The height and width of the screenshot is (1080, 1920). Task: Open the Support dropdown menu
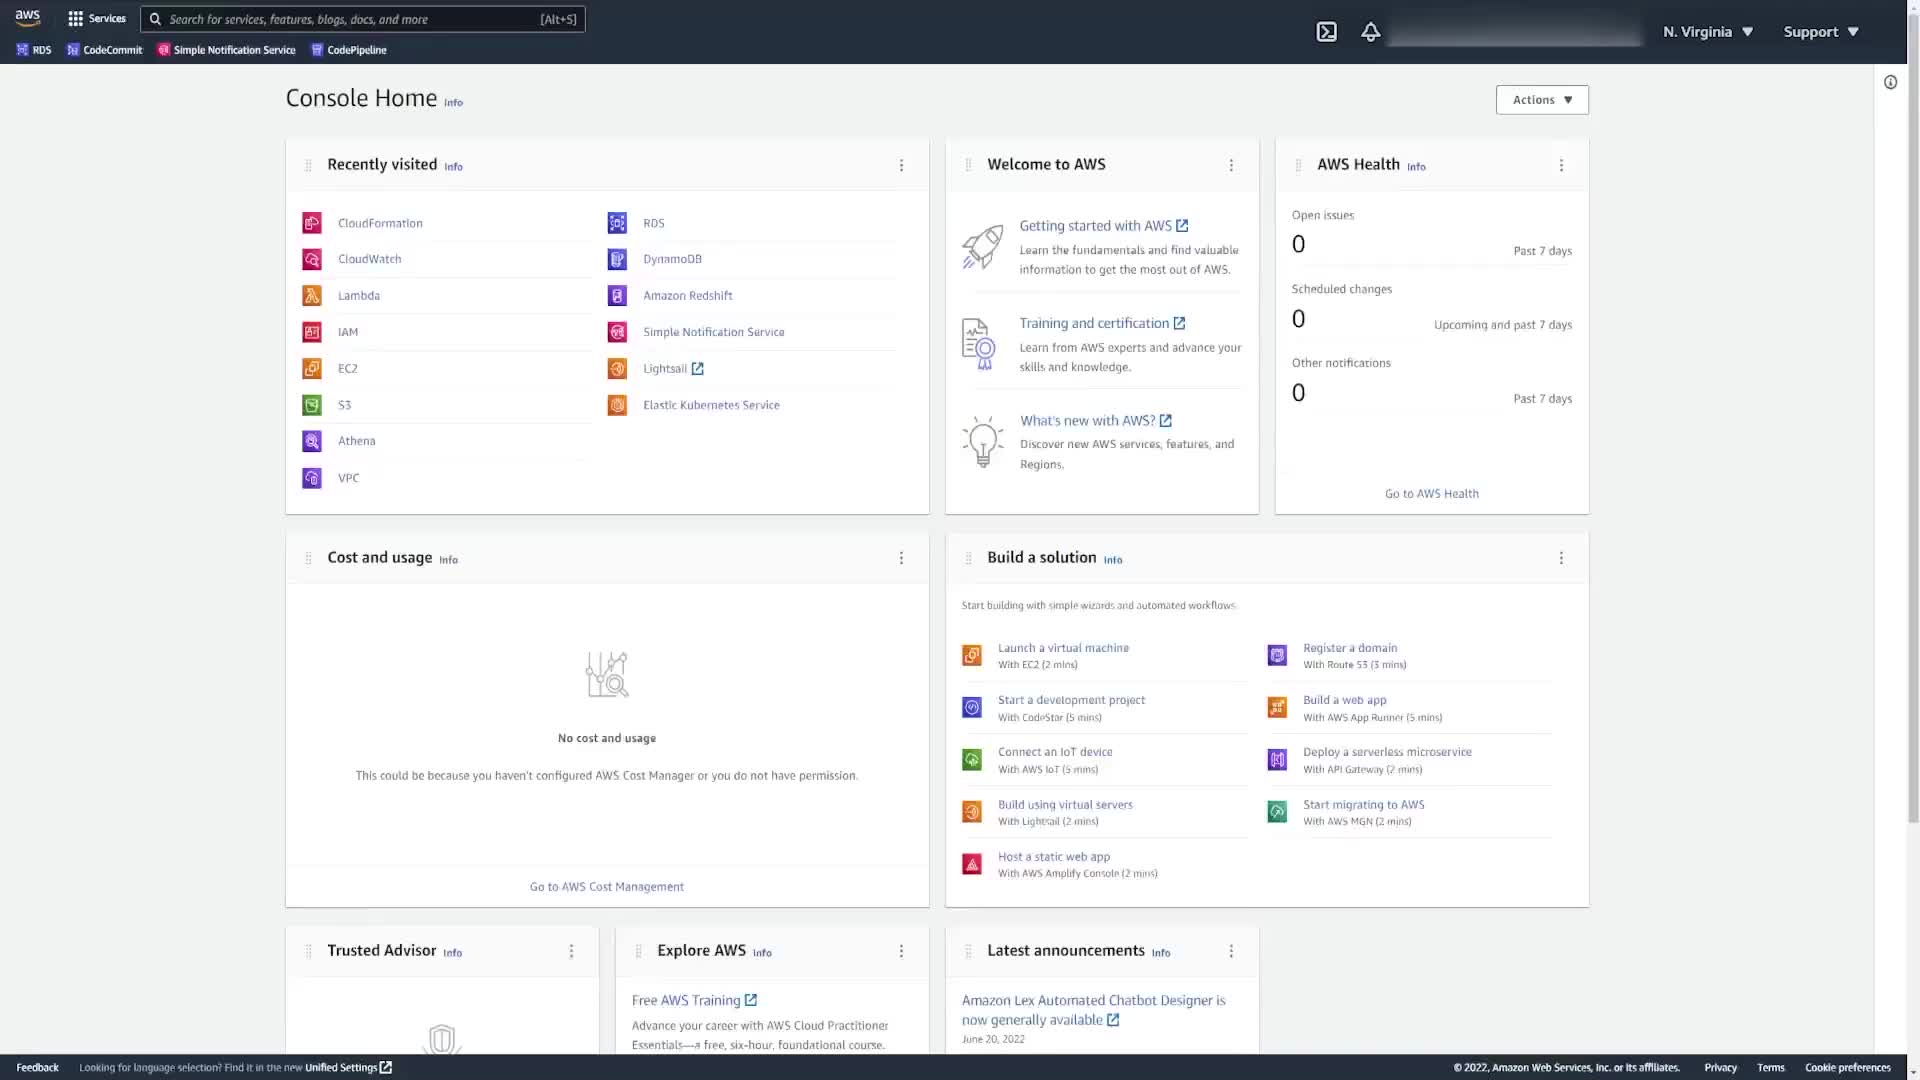tap(1820, 32)
